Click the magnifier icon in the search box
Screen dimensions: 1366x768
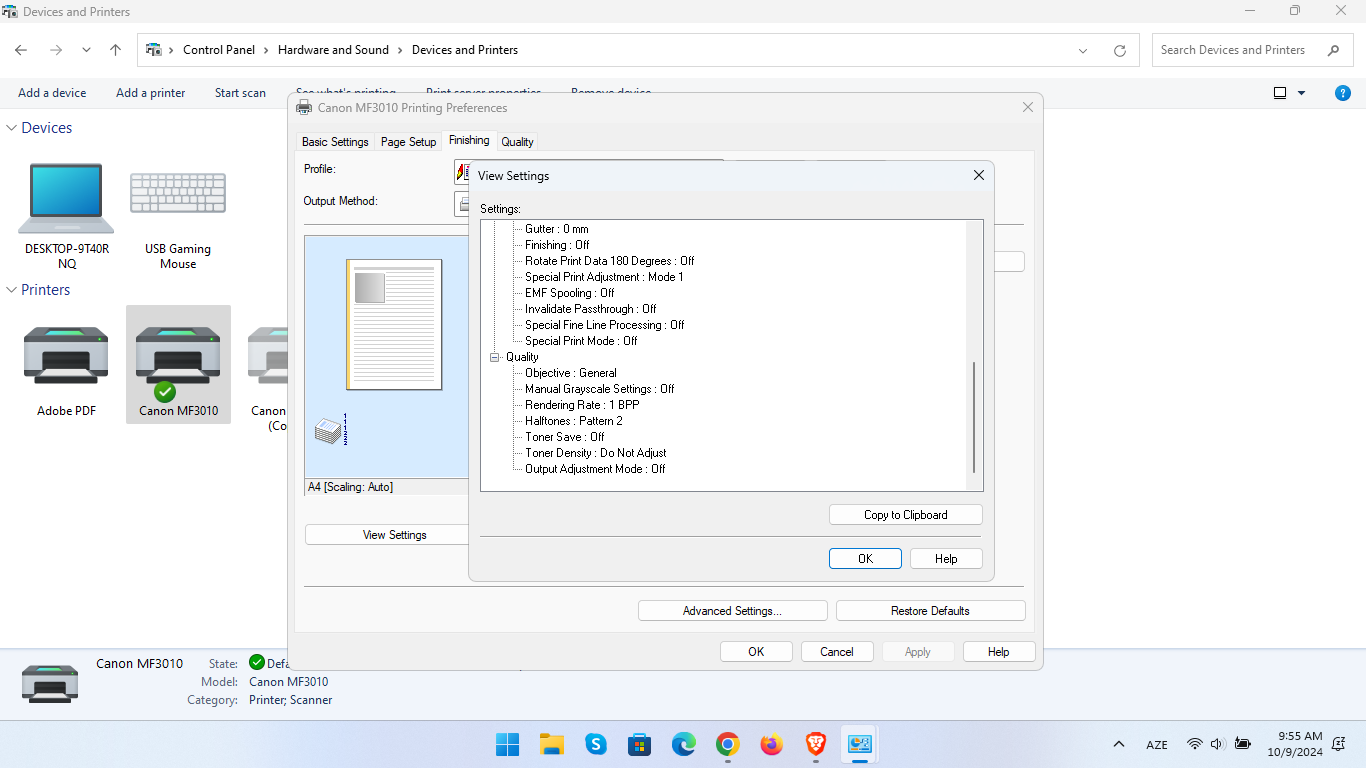click(1333, 50)
